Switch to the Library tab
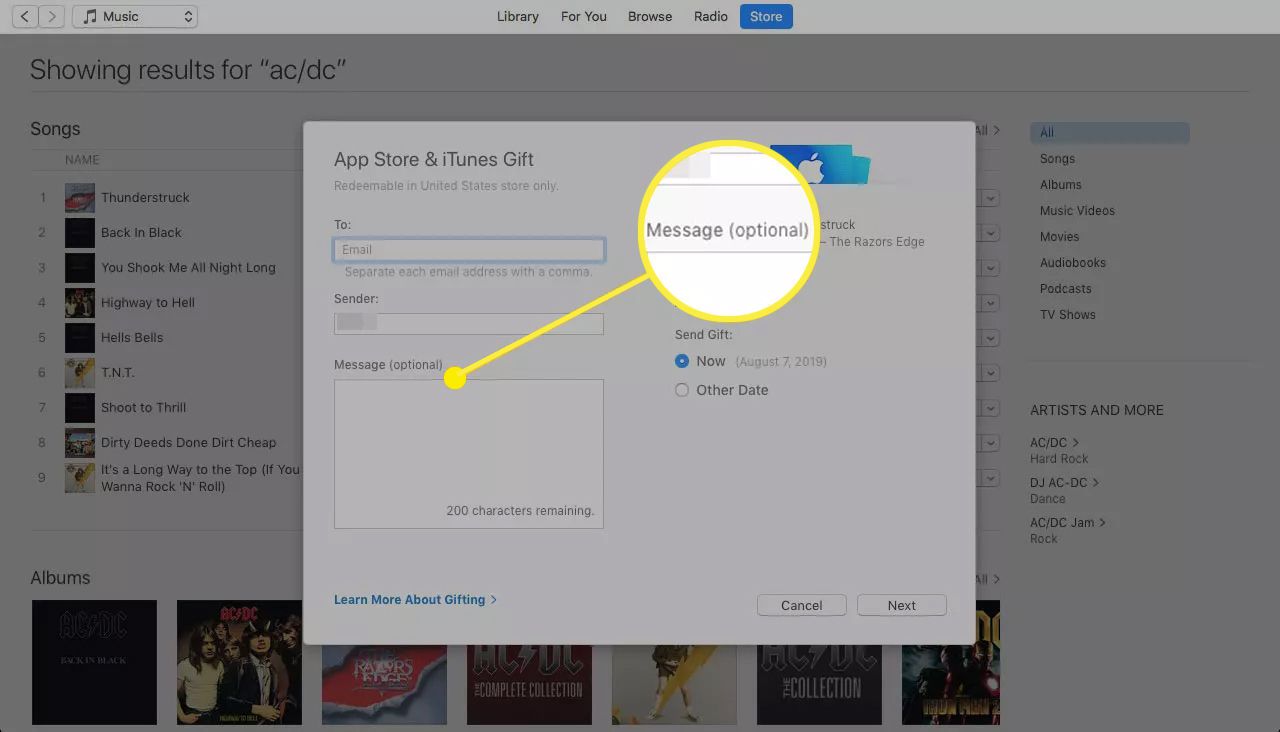Image resolution: width=1280 pixels, height=732 pixels. pyautogui.click(x=518, y=16)
